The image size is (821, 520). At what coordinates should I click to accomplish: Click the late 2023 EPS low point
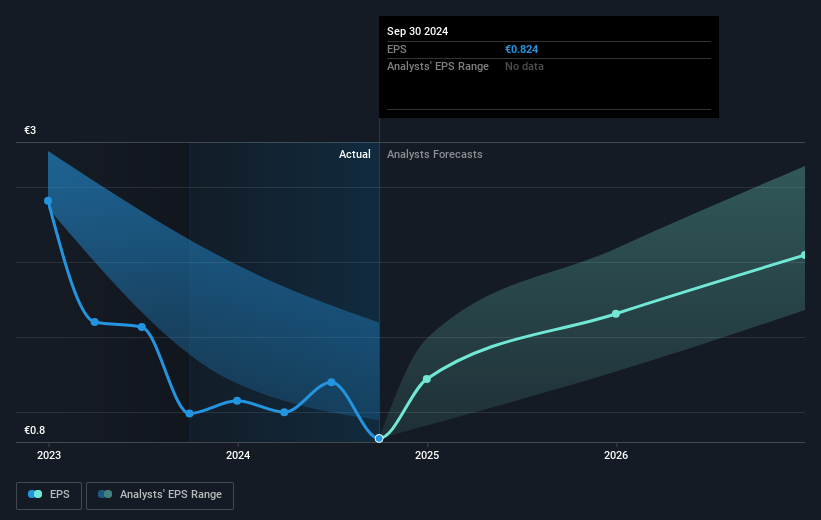[190, 414]
